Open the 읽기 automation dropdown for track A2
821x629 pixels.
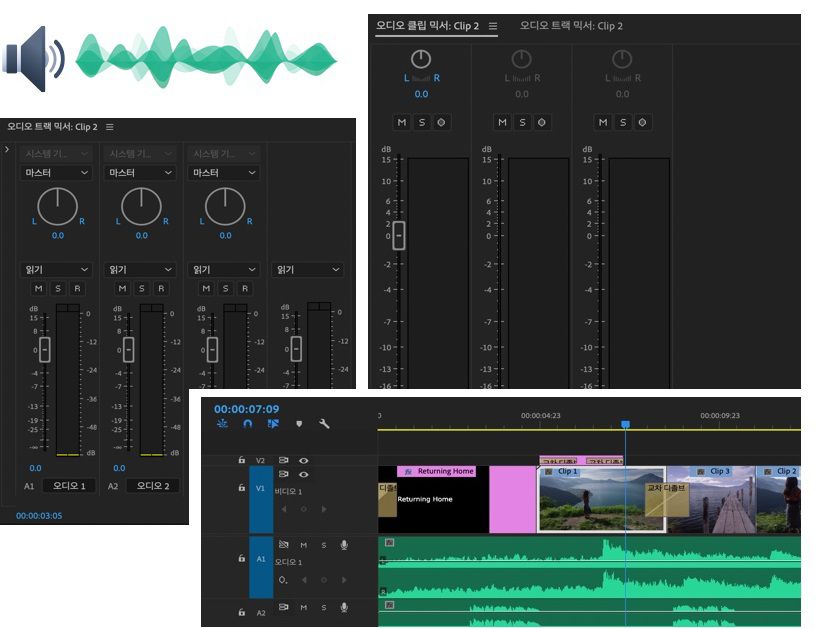point(140,270)
